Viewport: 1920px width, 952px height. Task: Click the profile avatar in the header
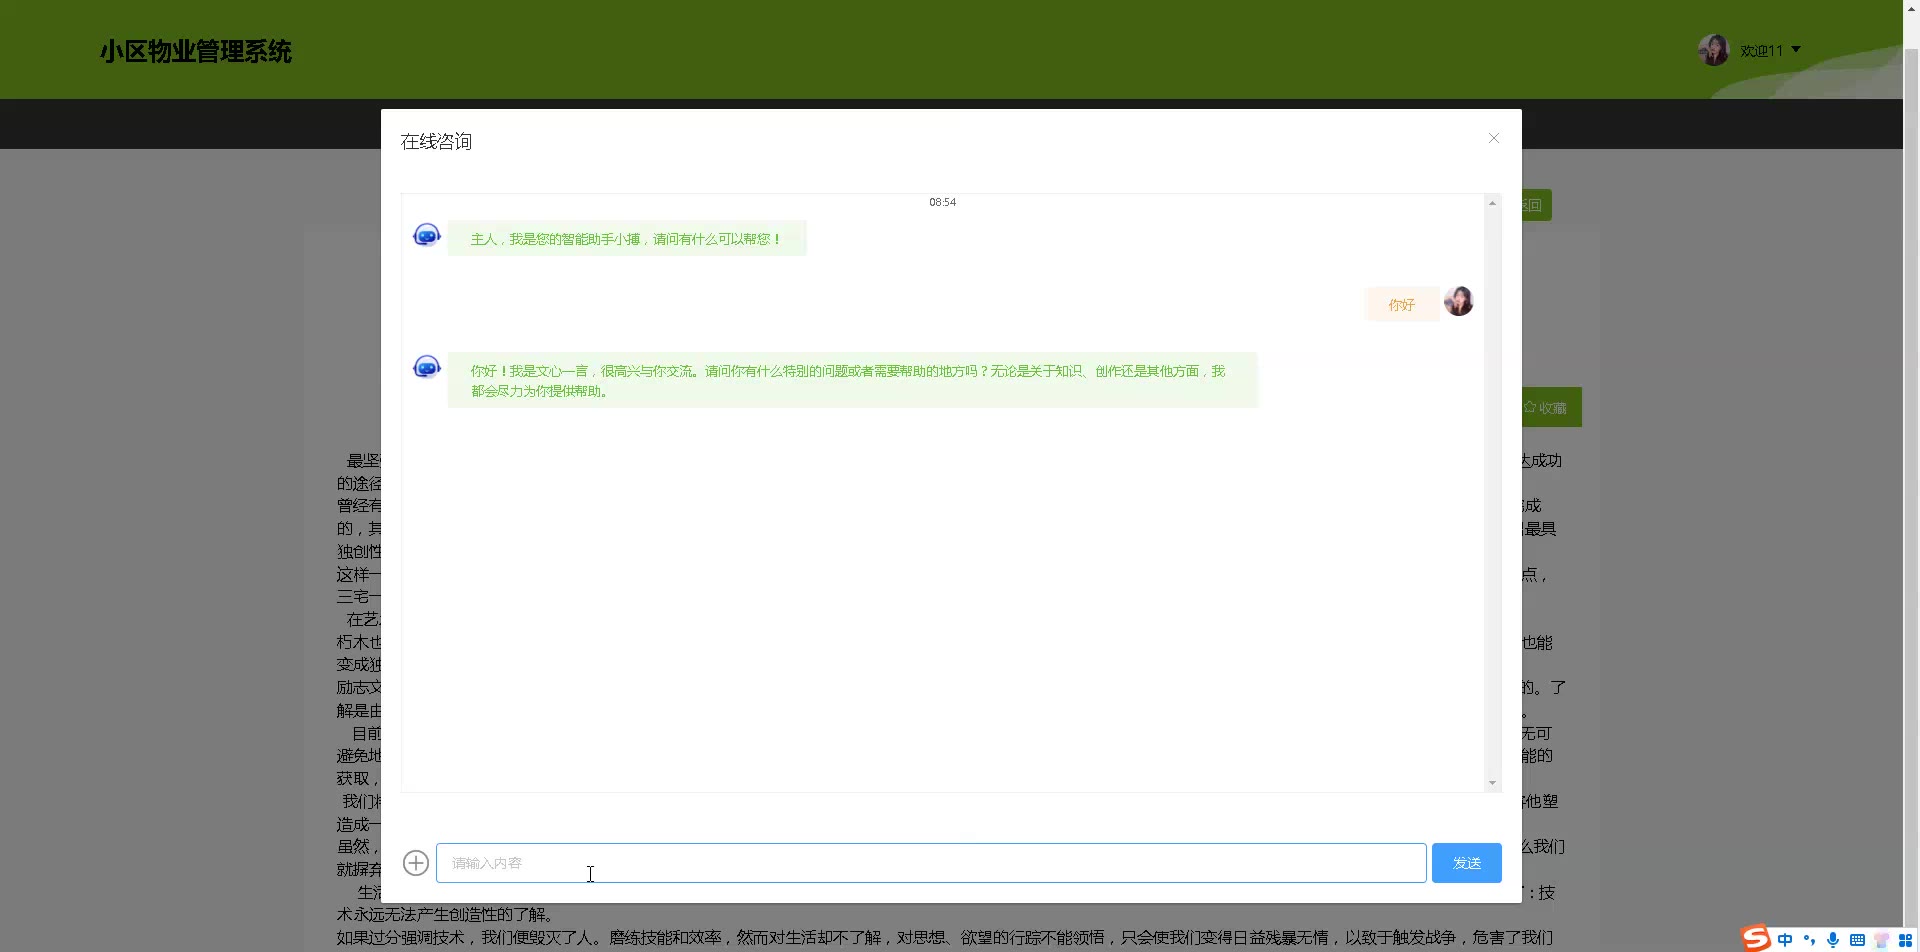click(x=1714, y=50)
